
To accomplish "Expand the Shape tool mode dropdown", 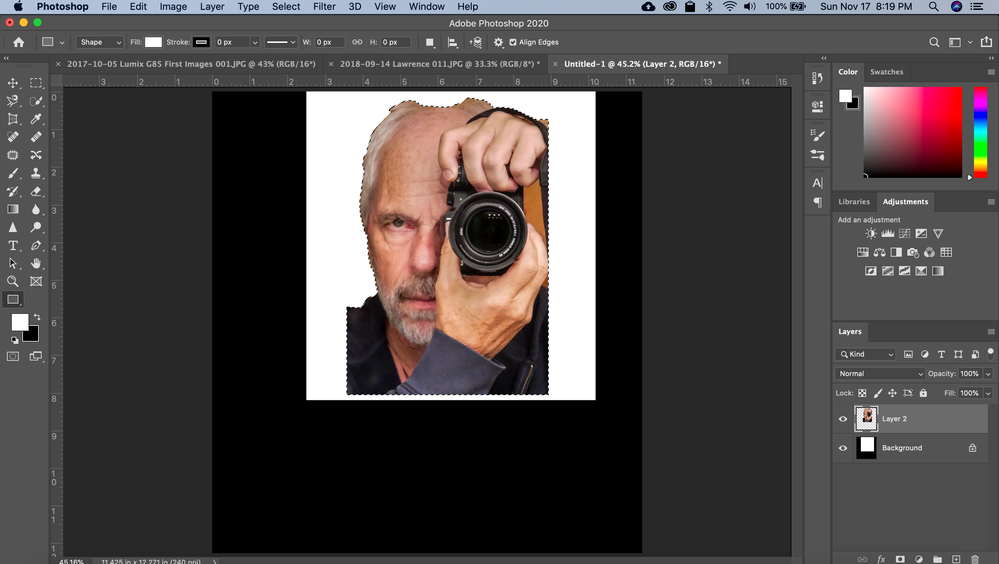I will tap(100, 42).
